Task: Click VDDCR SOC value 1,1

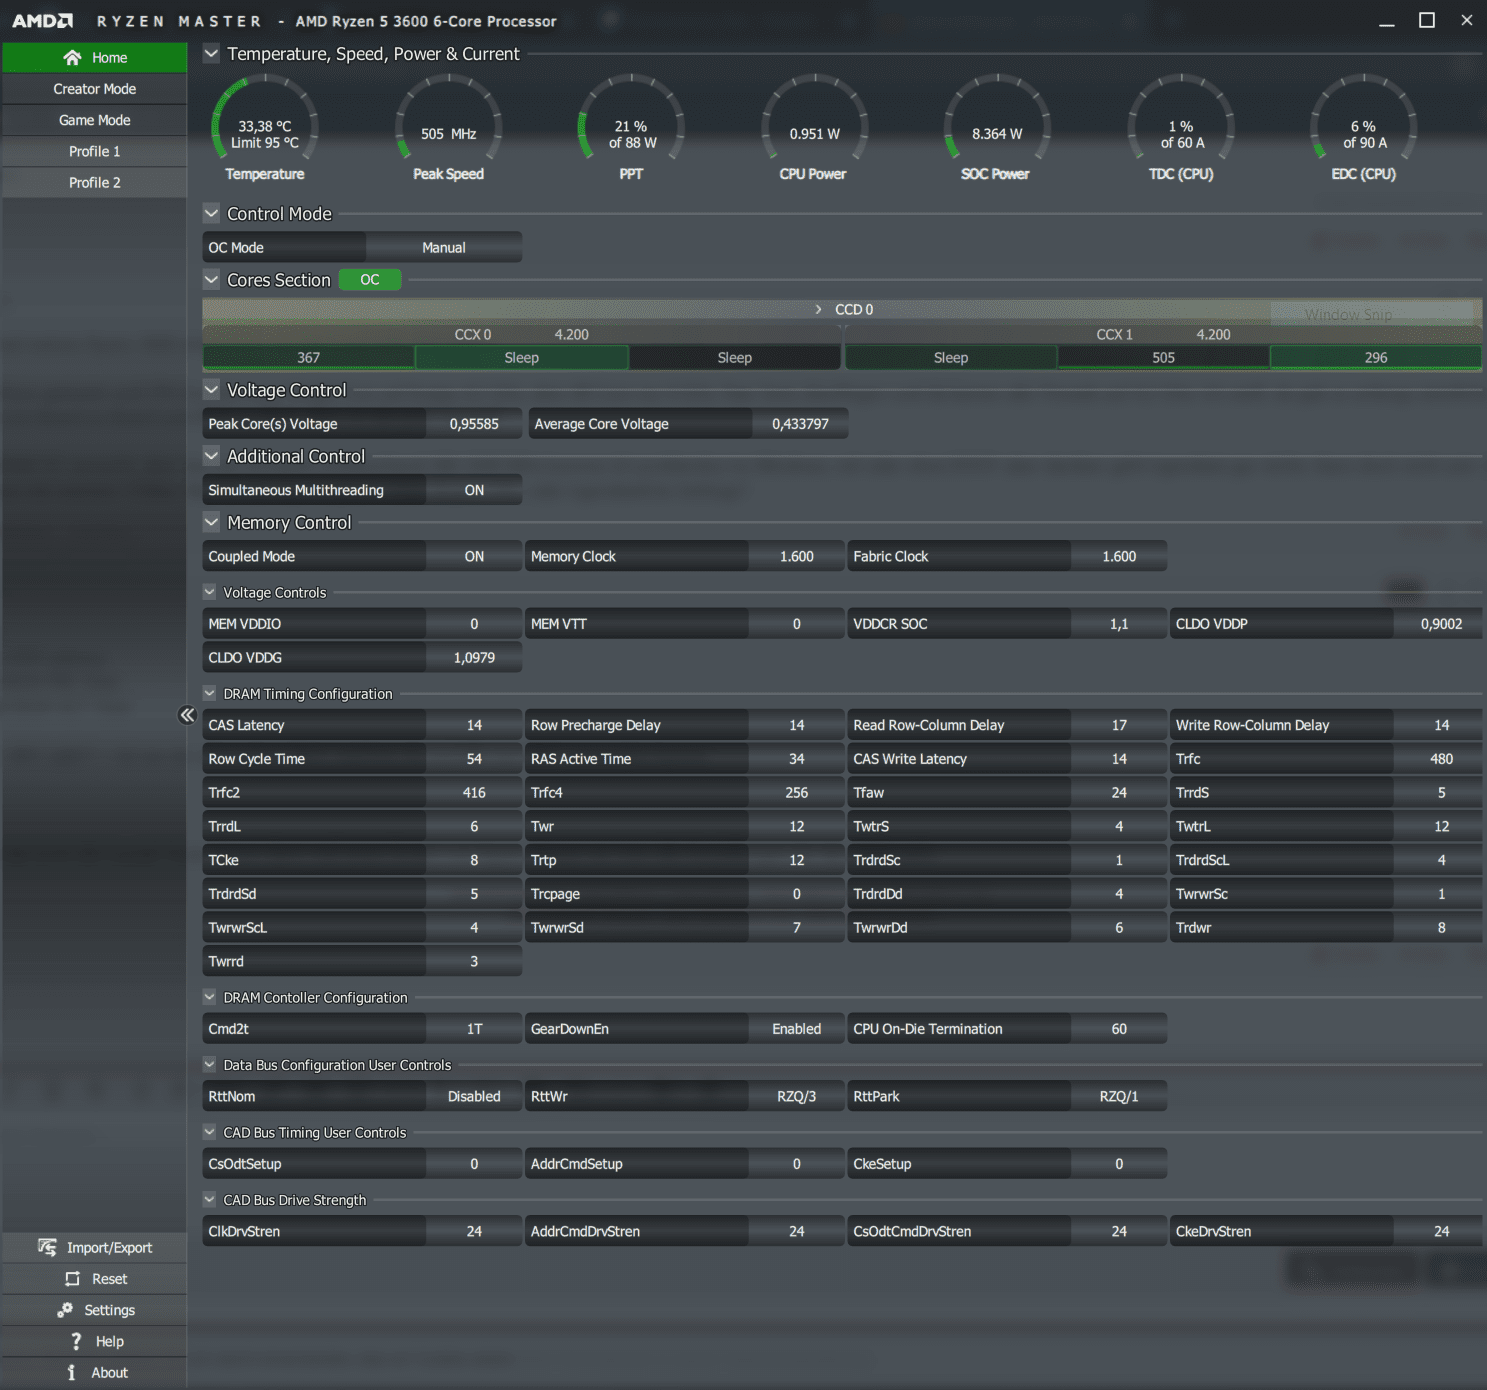Action: [x=1119, y=623]
